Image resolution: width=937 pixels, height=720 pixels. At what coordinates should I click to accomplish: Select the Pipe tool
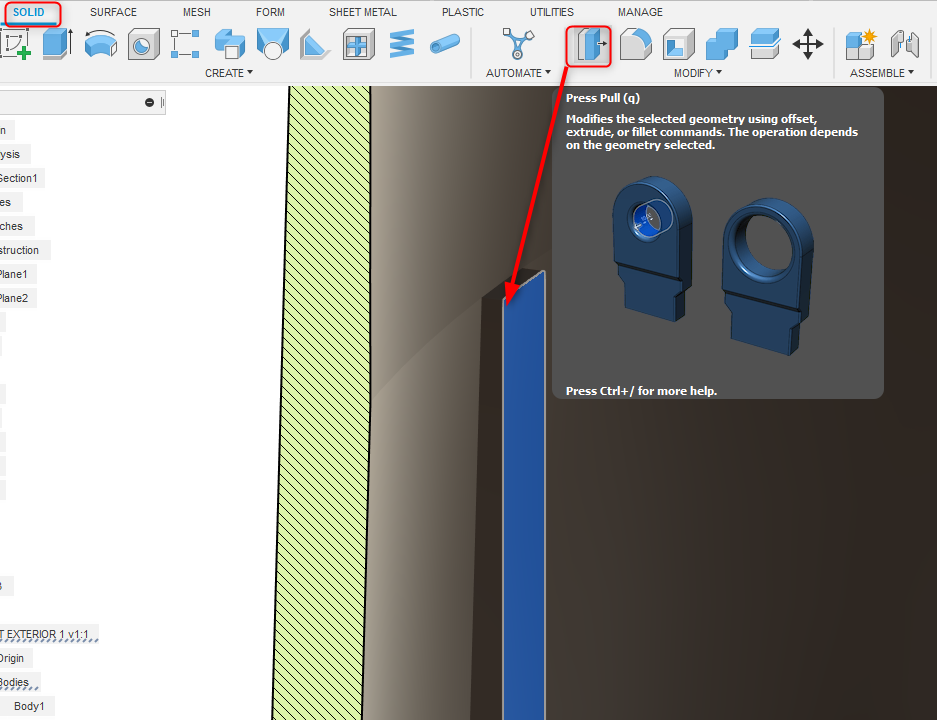tap(445, 44)
